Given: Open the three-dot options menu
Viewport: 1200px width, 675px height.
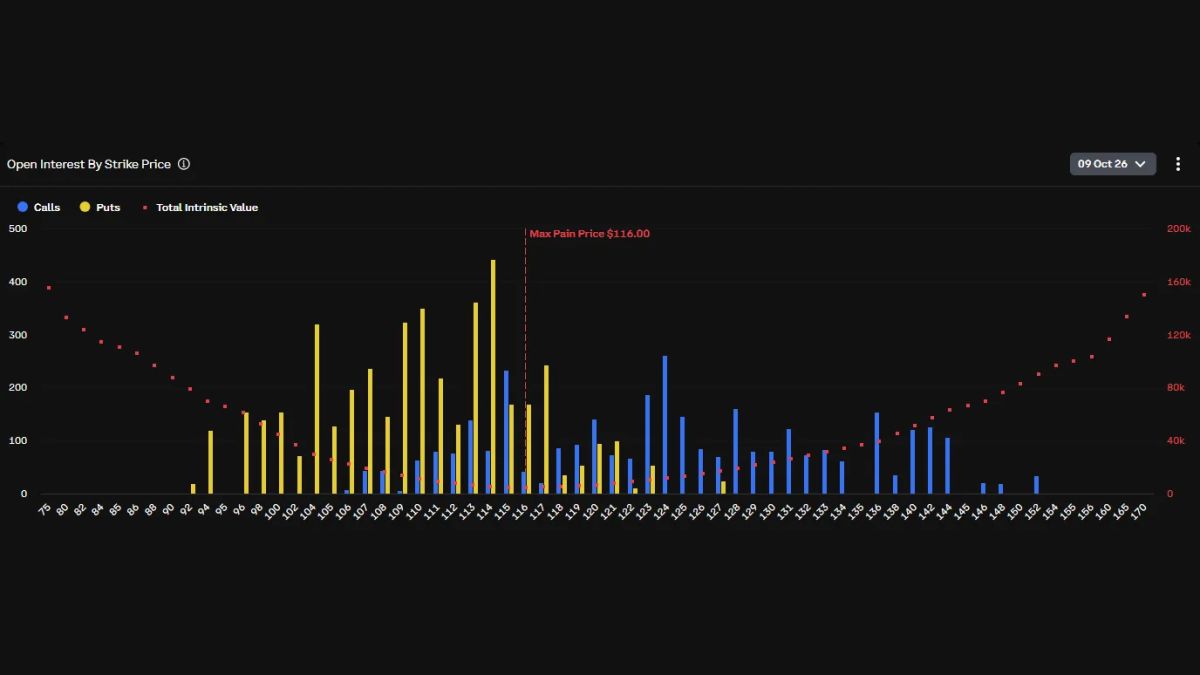Looking at the screenshot, I should (x=1178, y=164).
